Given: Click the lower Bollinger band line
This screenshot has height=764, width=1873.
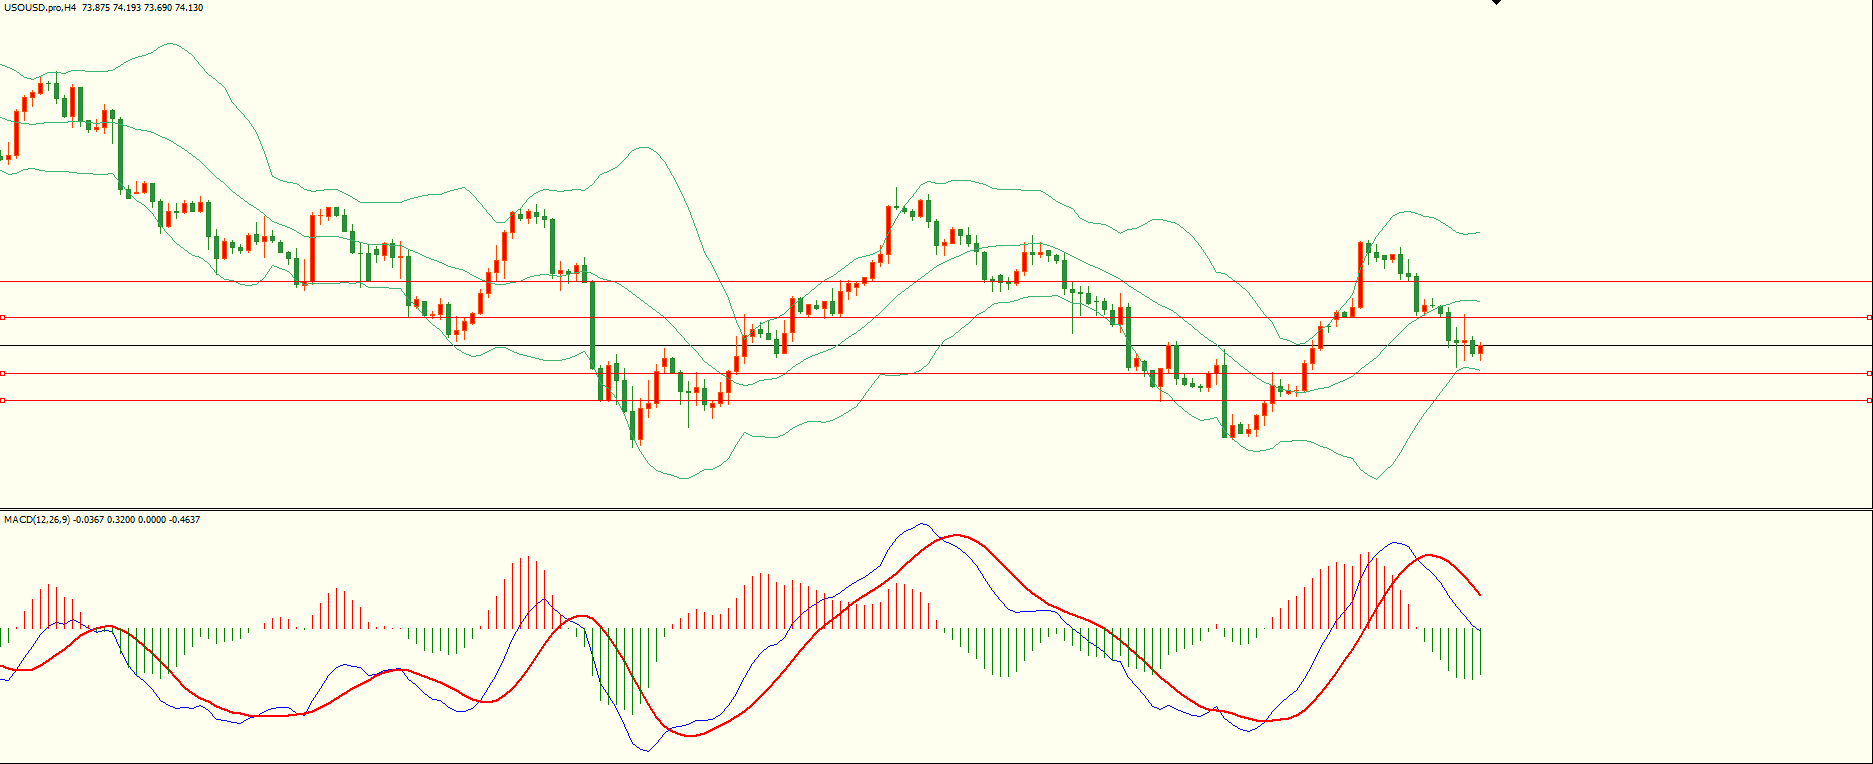Looking at the screenshot, I should coord(684,477).
